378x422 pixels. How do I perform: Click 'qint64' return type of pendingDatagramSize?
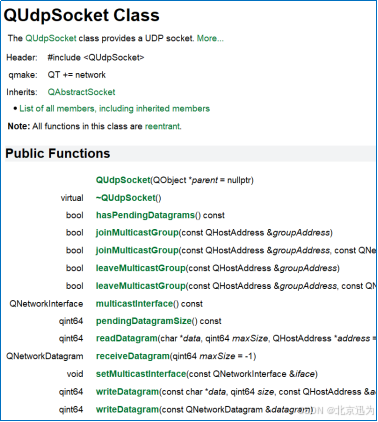pyautogui.click(x=71, y=321)
